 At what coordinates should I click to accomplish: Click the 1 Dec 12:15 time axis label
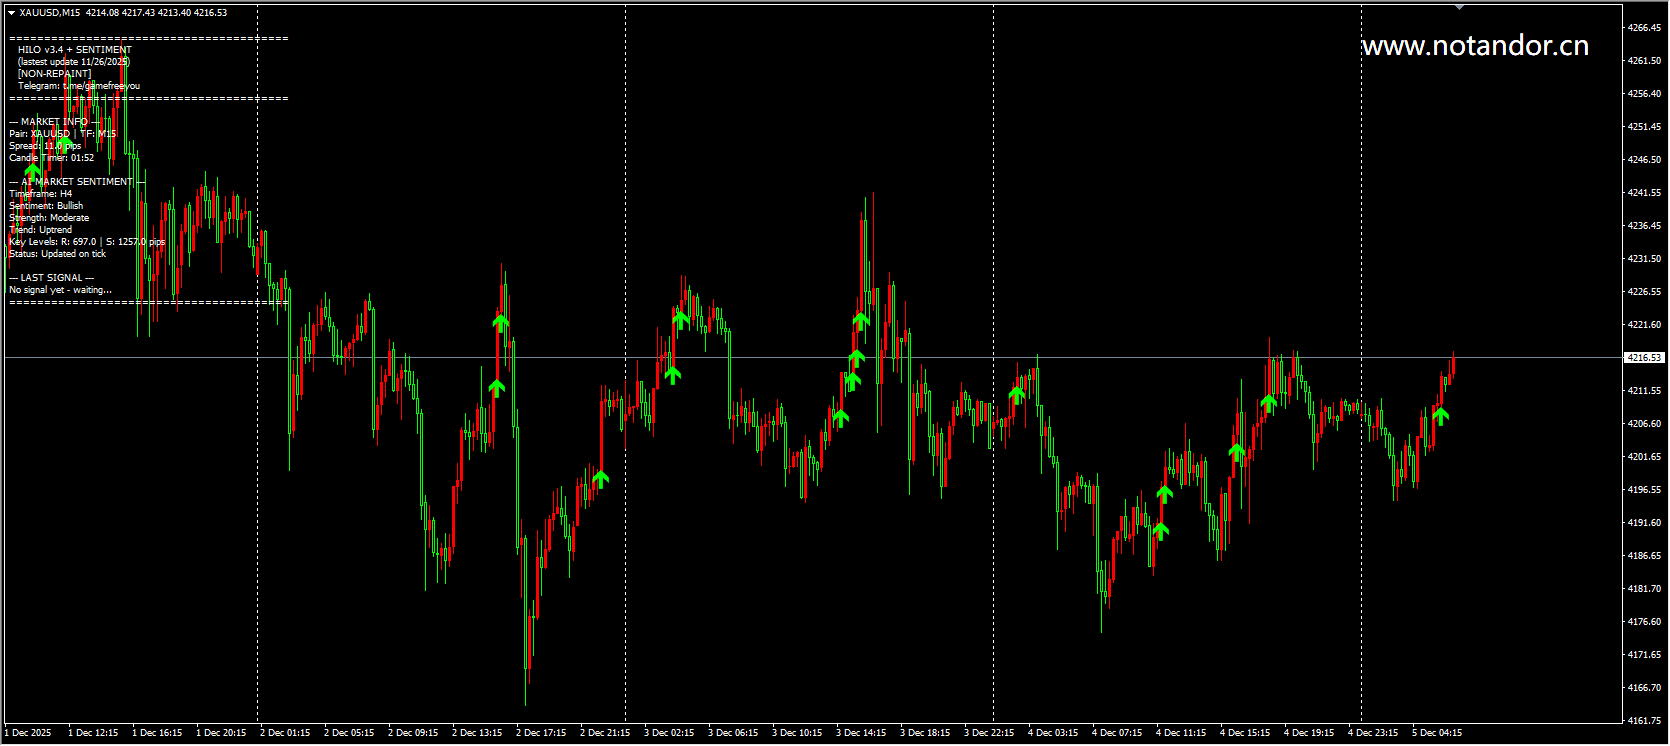(x=93, y=733)
